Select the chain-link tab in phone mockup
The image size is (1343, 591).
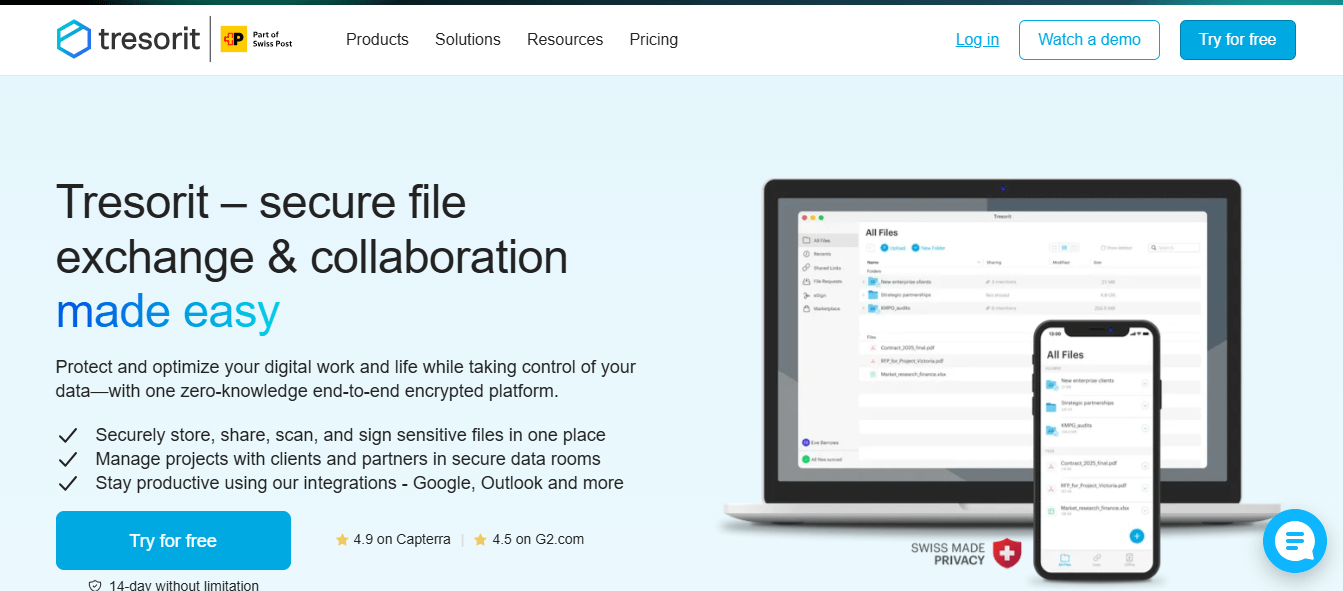point(1097,560)
